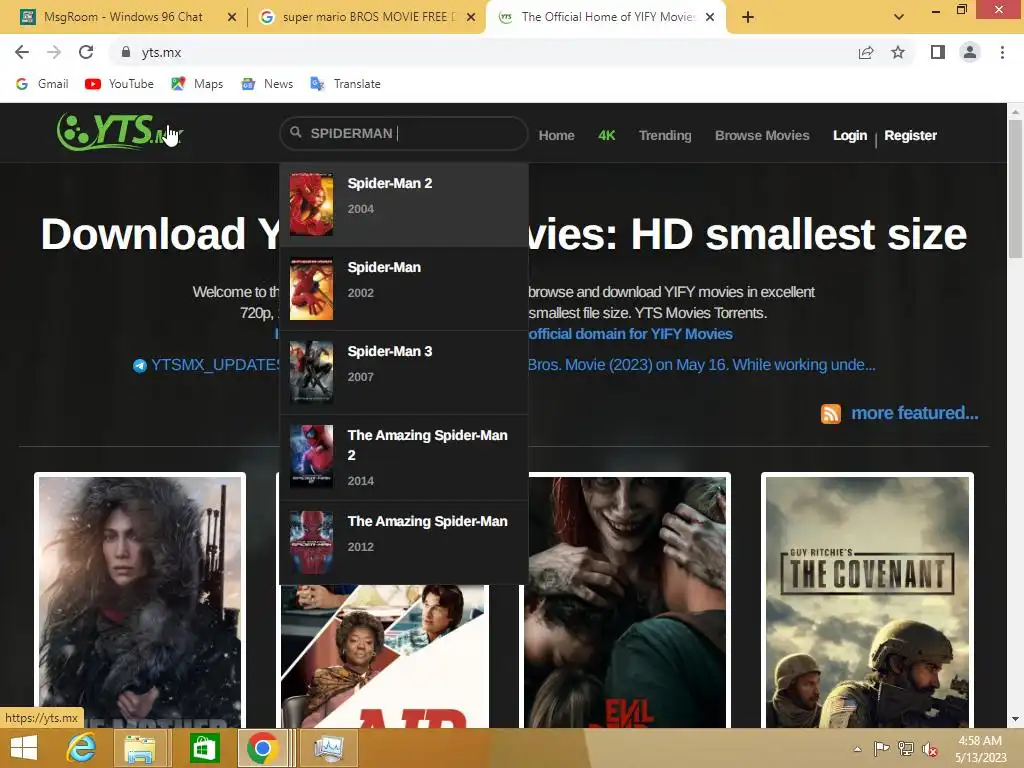Open the Trending nav link
This screenshot has height=768, width=1024.
coord(665,135)
